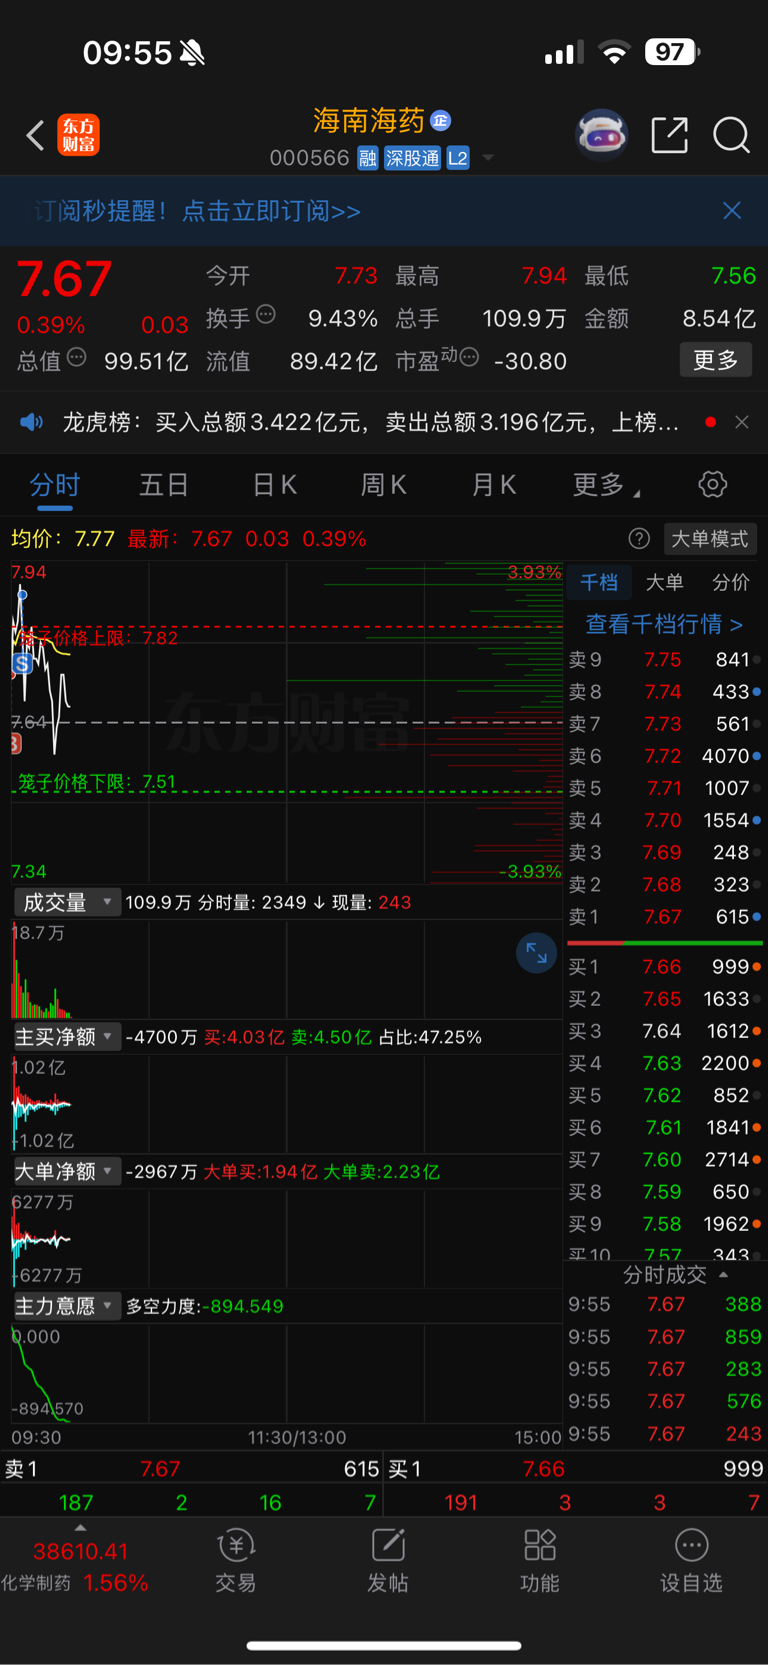Tap the bottom bar 买1 7.66 quote
768x1665 pixels.
point(575,1469)
